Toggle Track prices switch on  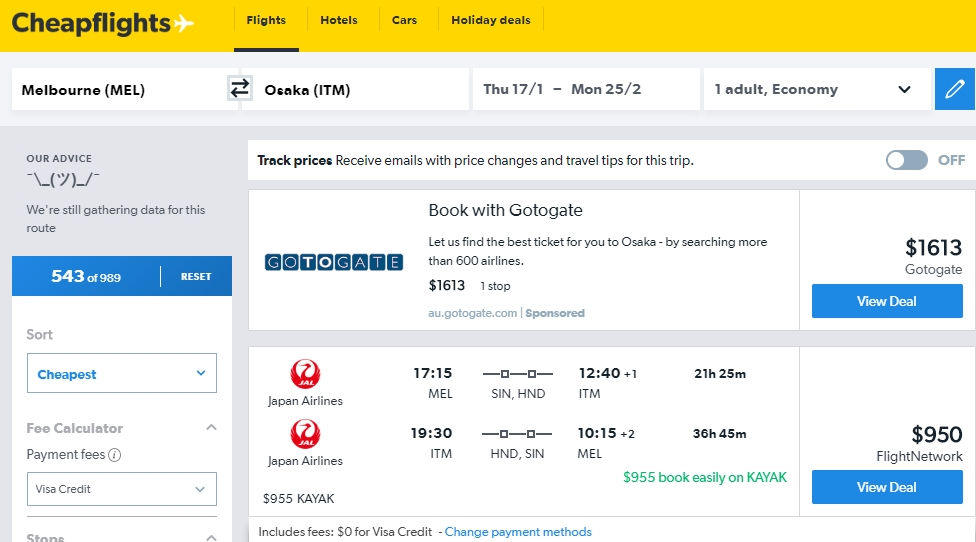tap(906, 161)
